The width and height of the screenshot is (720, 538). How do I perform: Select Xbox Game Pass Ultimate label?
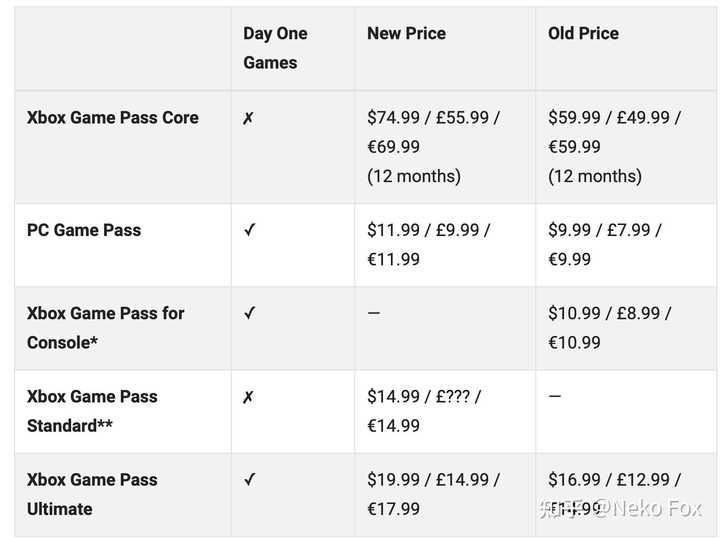point(92,494)
